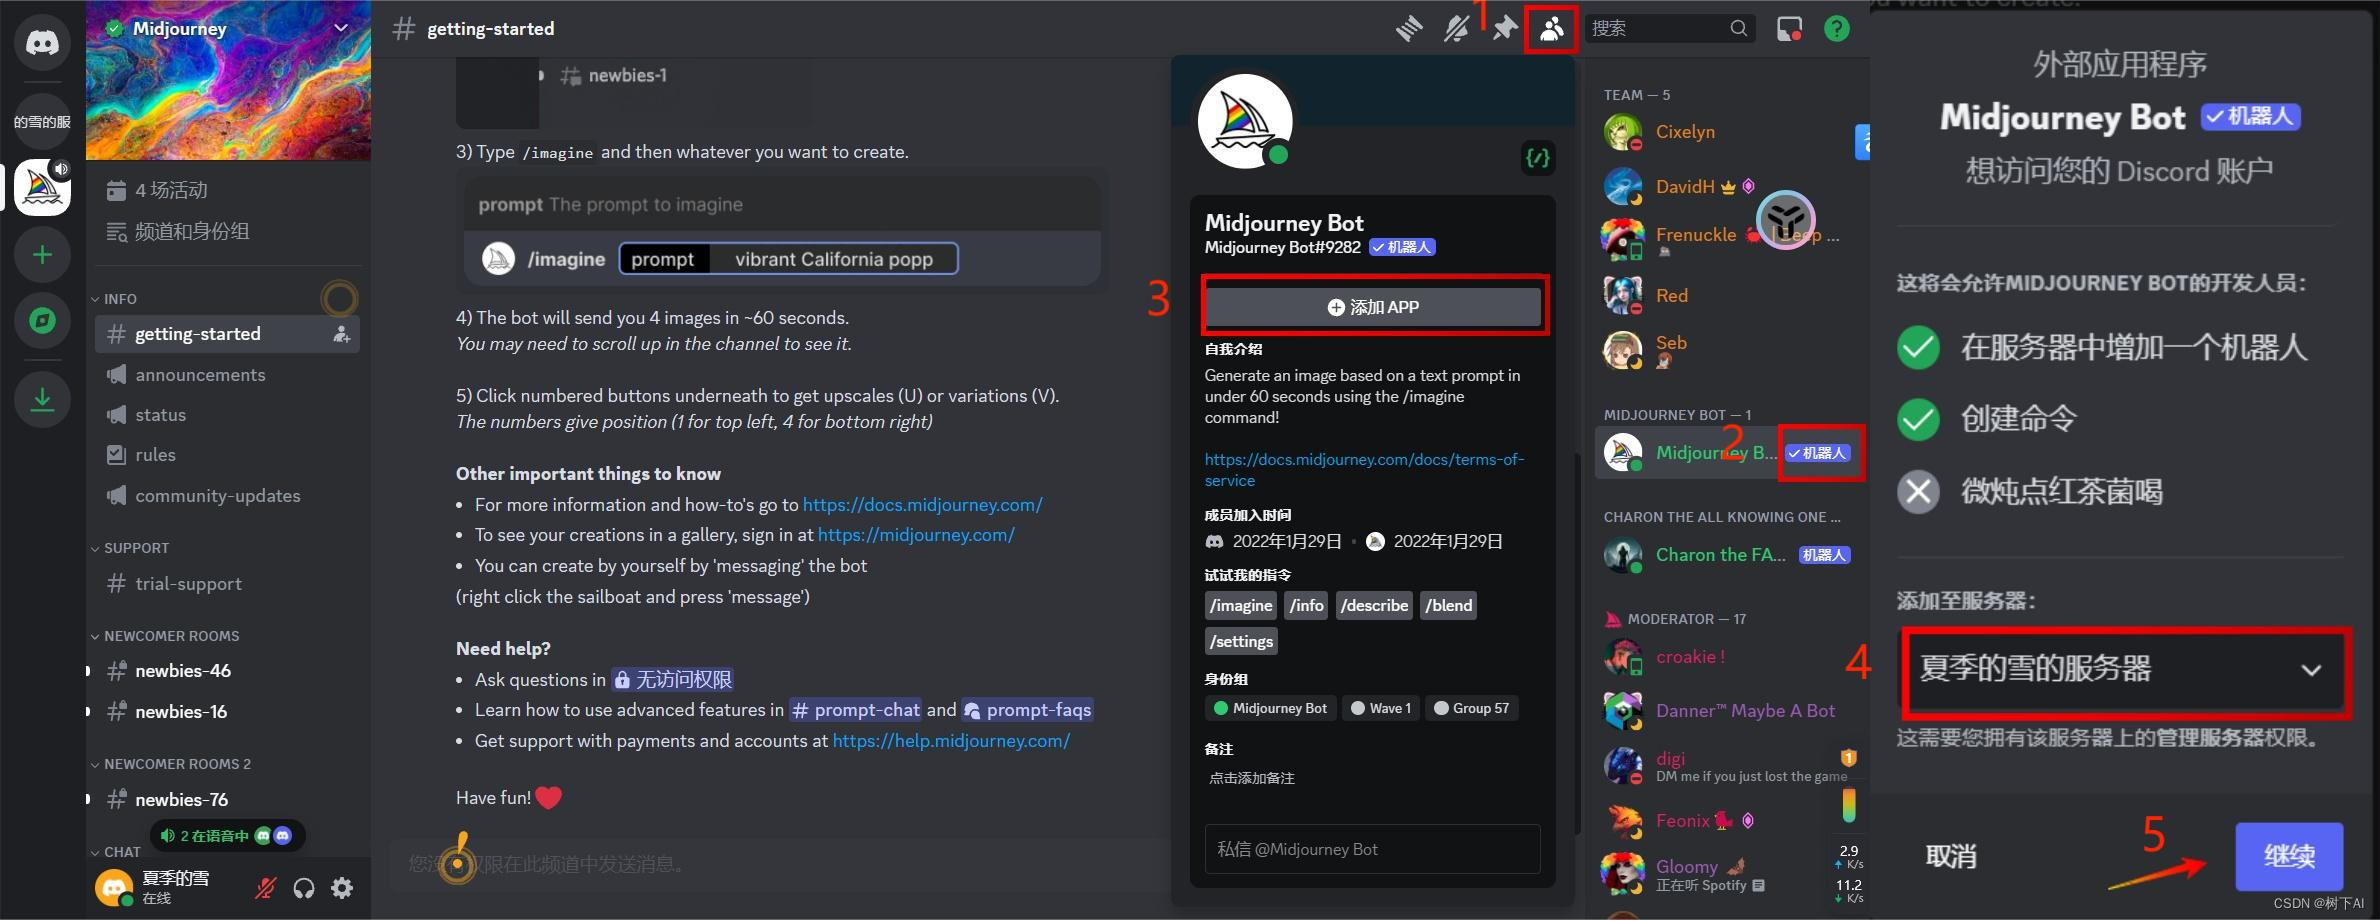Select Charon the FA... bot member
Viewport: 2380px width, 920px height.
click(1728, 555)
